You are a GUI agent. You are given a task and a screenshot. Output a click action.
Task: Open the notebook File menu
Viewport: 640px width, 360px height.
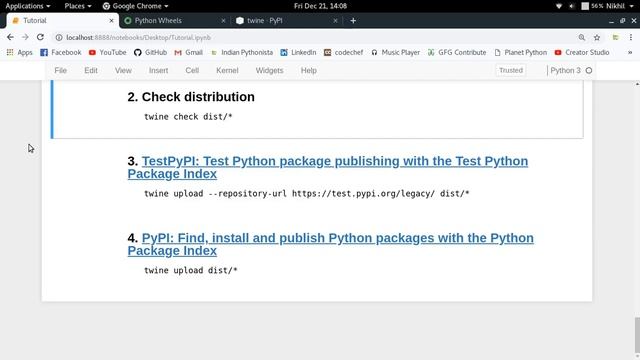tap(60, 71)
